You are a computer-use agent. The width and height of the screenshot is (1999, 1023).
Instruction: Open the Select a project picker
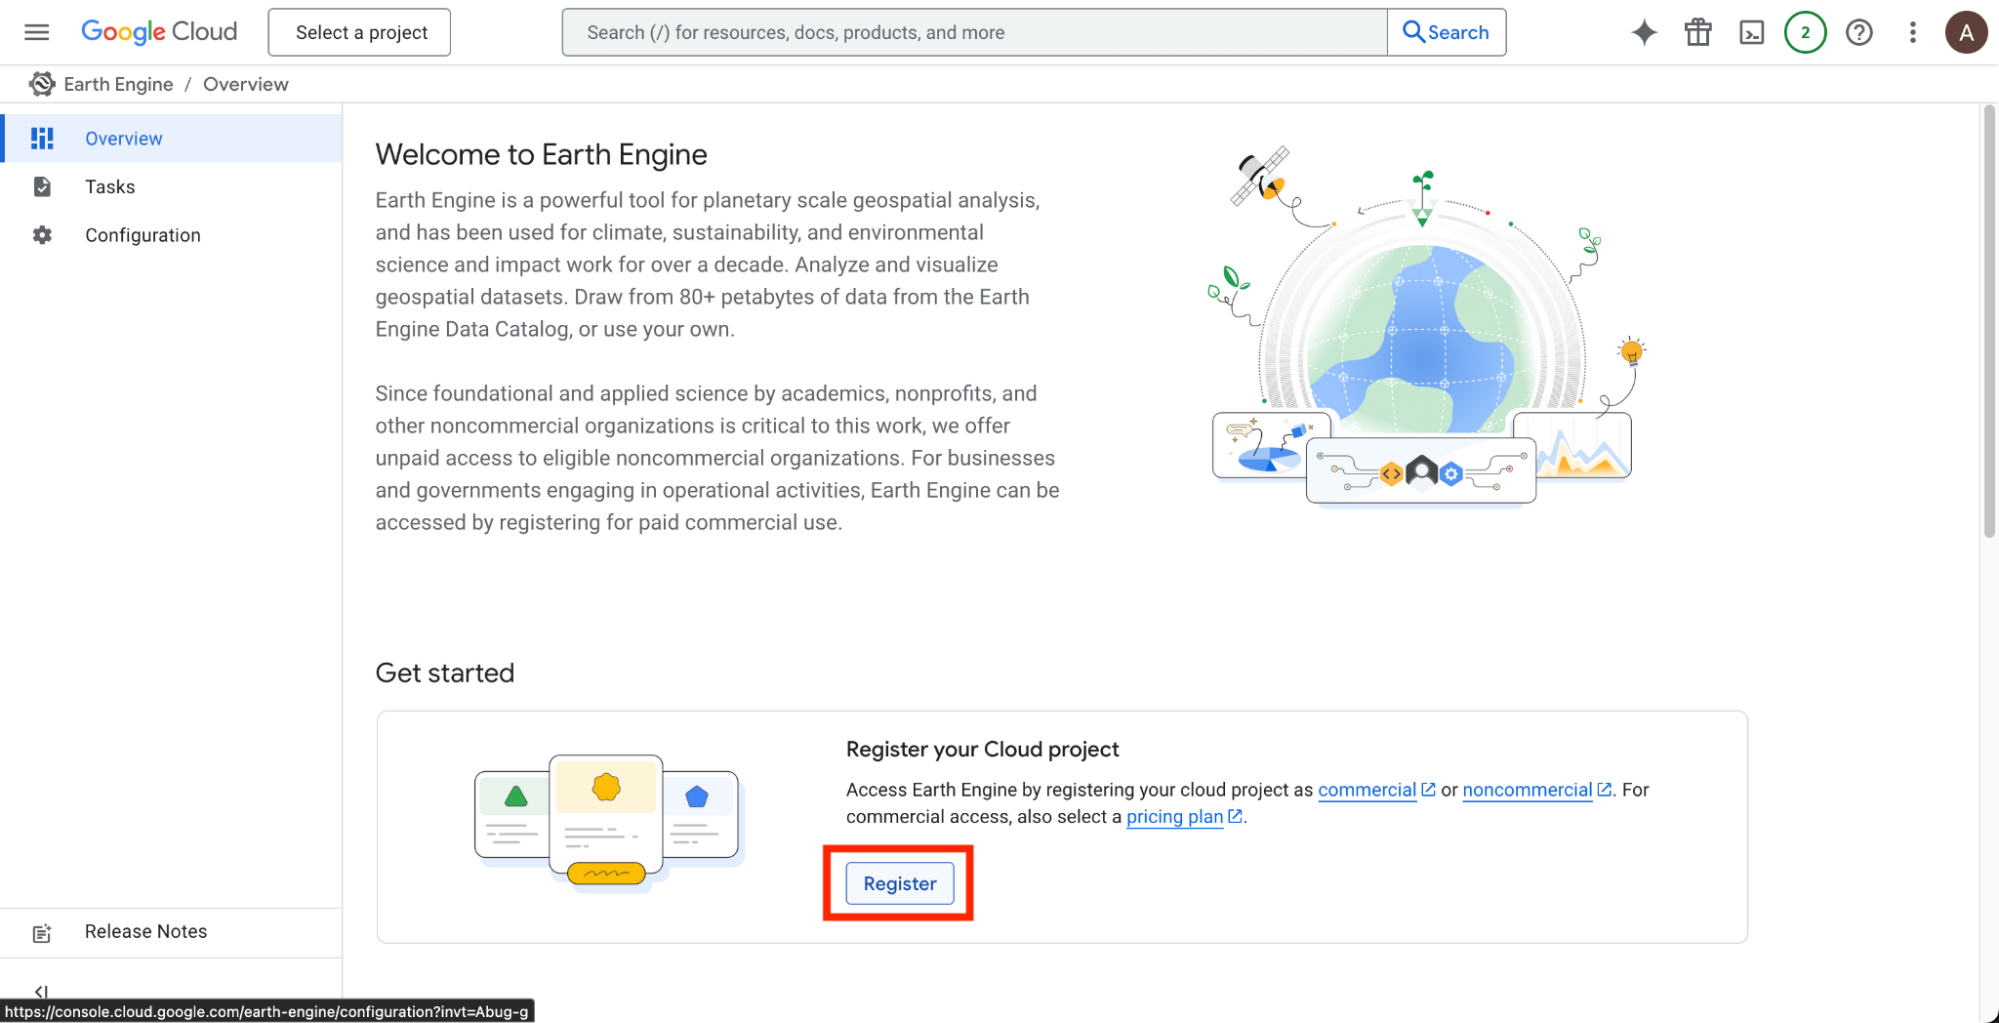[359, 32]
